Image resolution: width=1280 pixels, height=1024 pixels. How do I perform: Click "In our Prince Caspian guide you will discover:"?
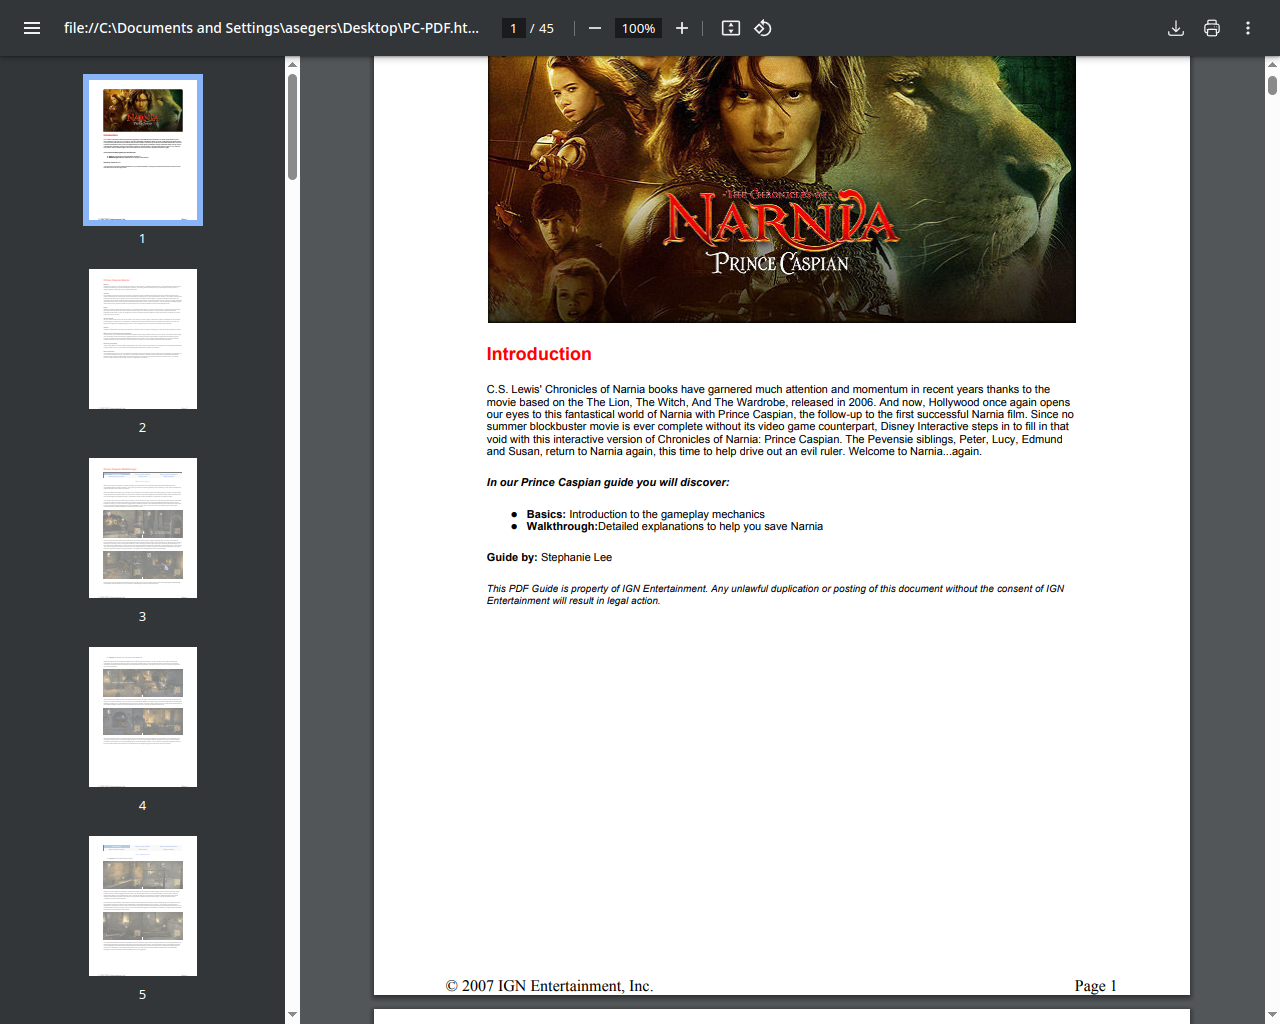click(x=608, y=482)
